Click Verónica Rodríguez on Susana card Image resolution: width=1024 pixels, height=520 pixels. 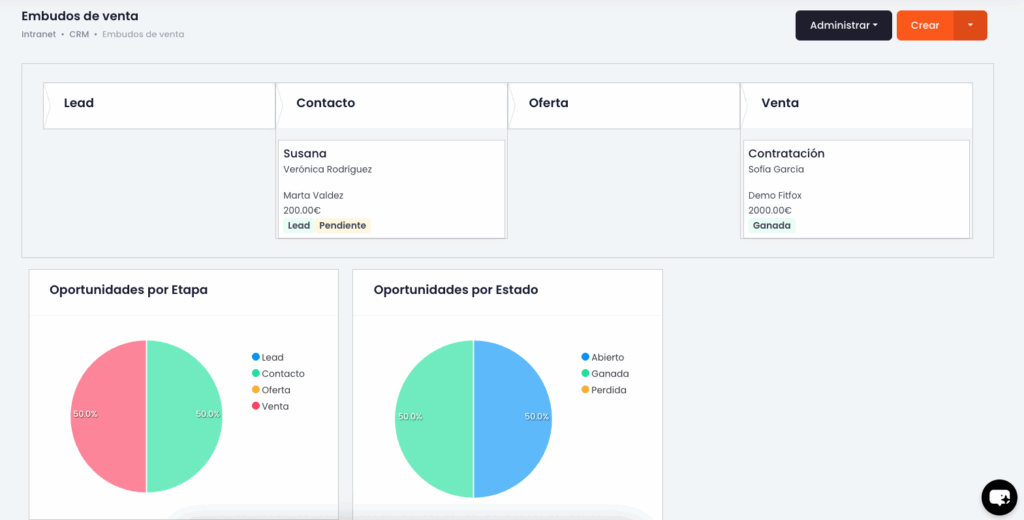click(328, 169)
